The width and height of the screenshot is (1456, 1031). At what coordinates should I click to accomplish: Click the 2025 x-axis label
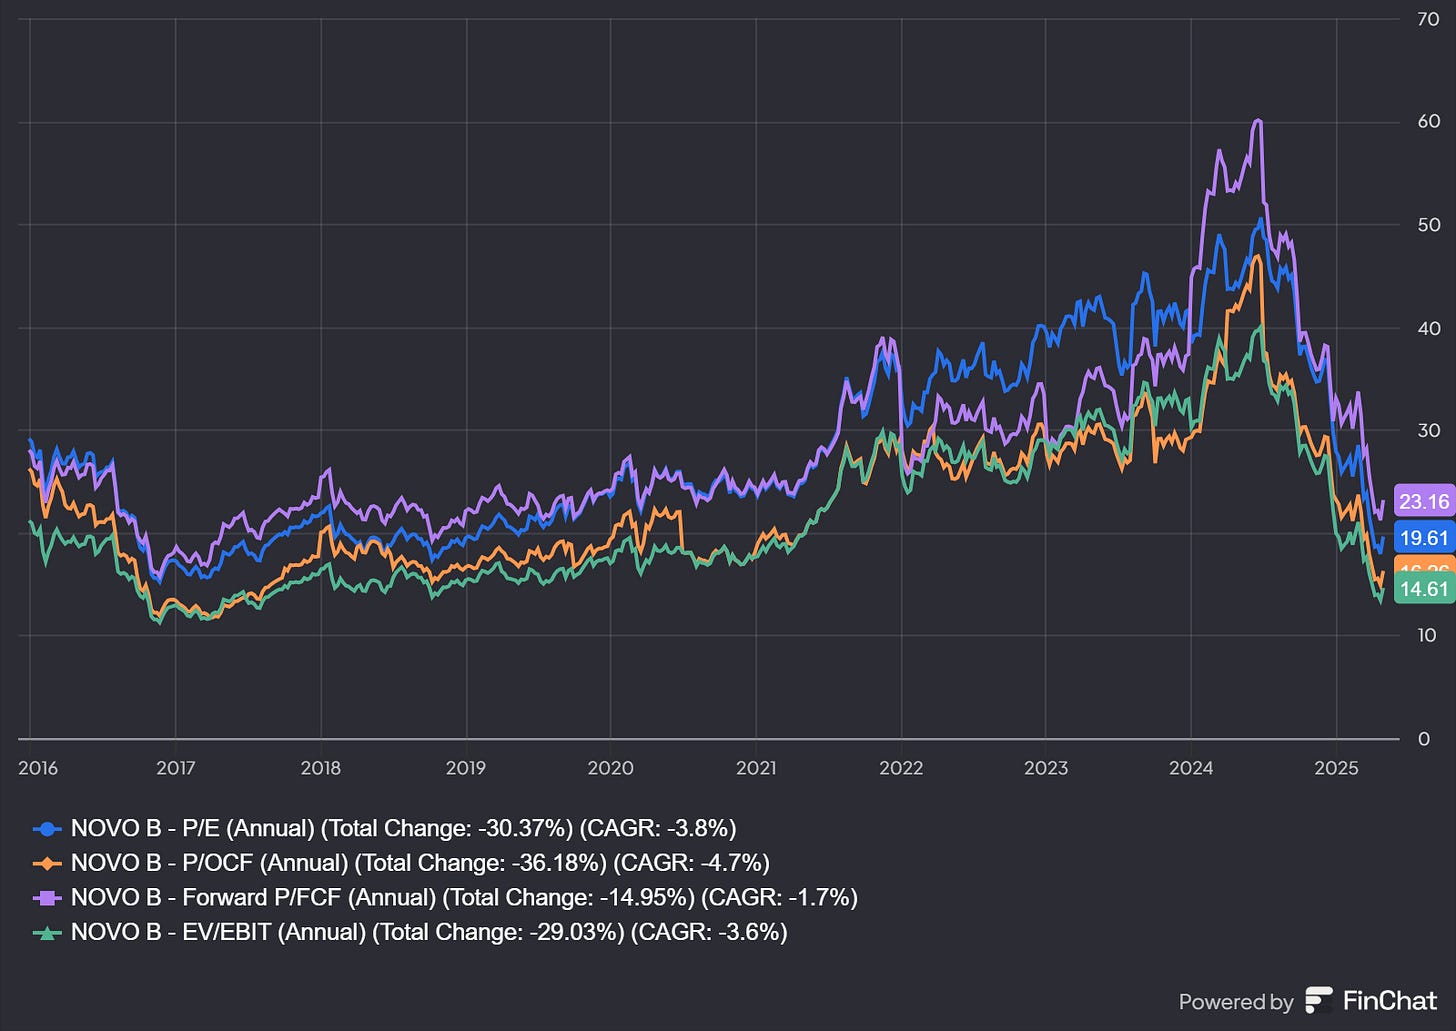click(1336, 768)
